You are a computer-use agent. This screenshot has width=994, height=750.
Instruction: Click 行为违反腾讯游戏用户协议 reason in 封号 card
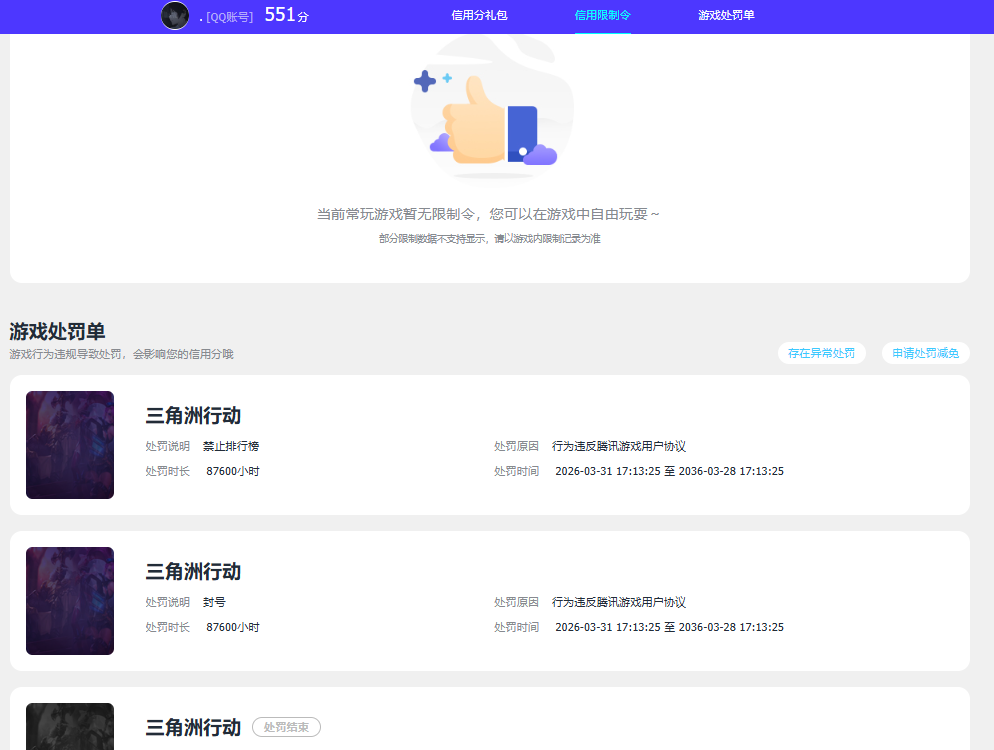pyautogui.click(x=619, y=602)
